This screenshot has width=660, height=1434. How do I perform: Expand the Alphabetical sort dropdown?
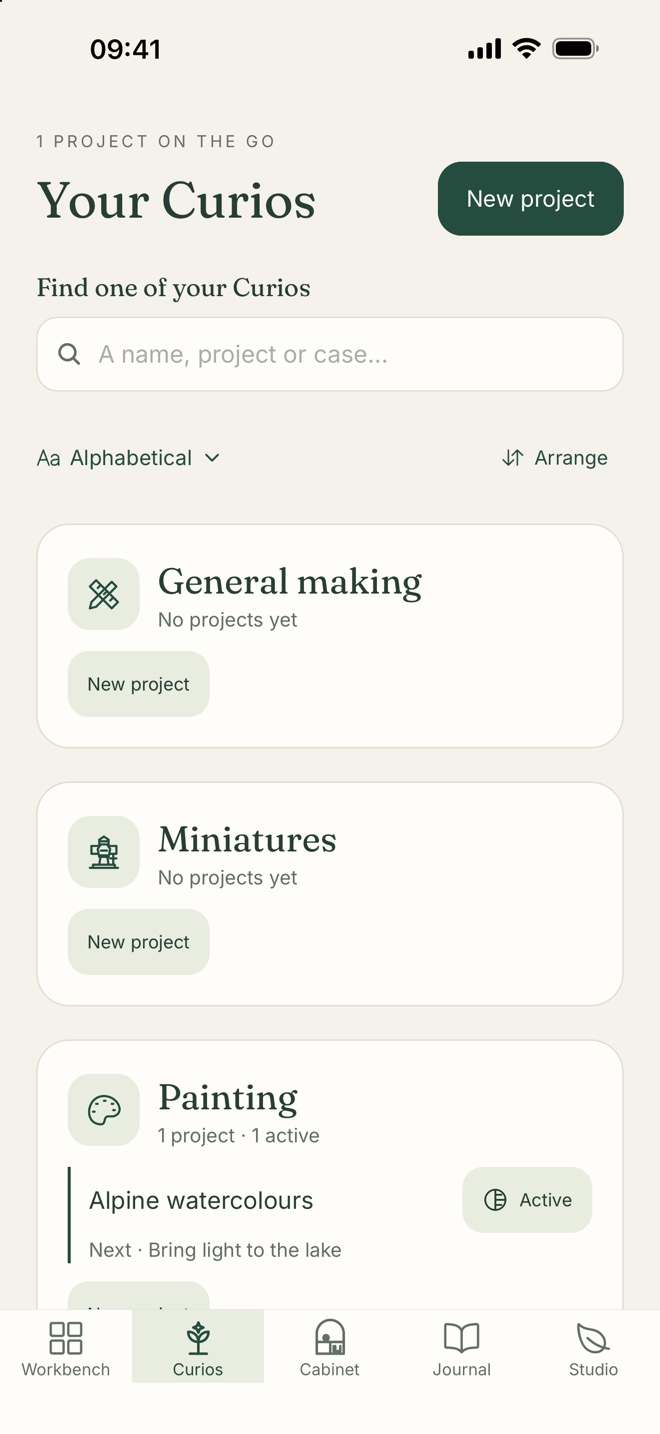pos(128,458)
